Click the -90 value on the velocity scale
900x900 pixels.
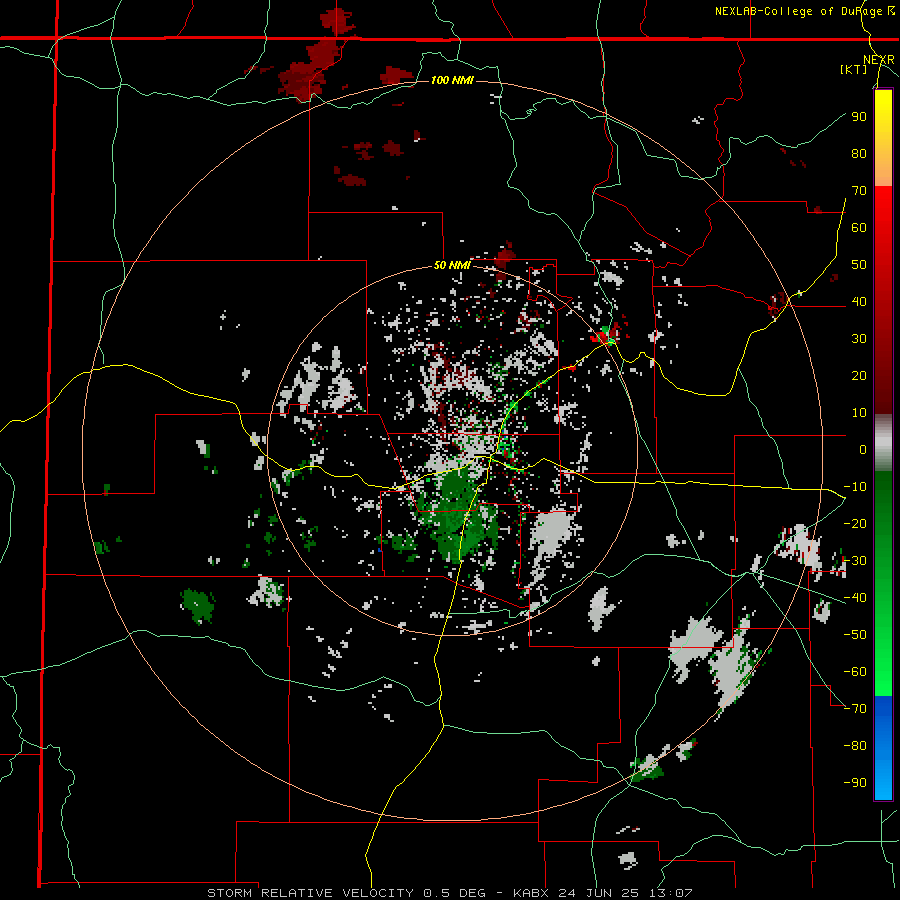tap(855, 783)
